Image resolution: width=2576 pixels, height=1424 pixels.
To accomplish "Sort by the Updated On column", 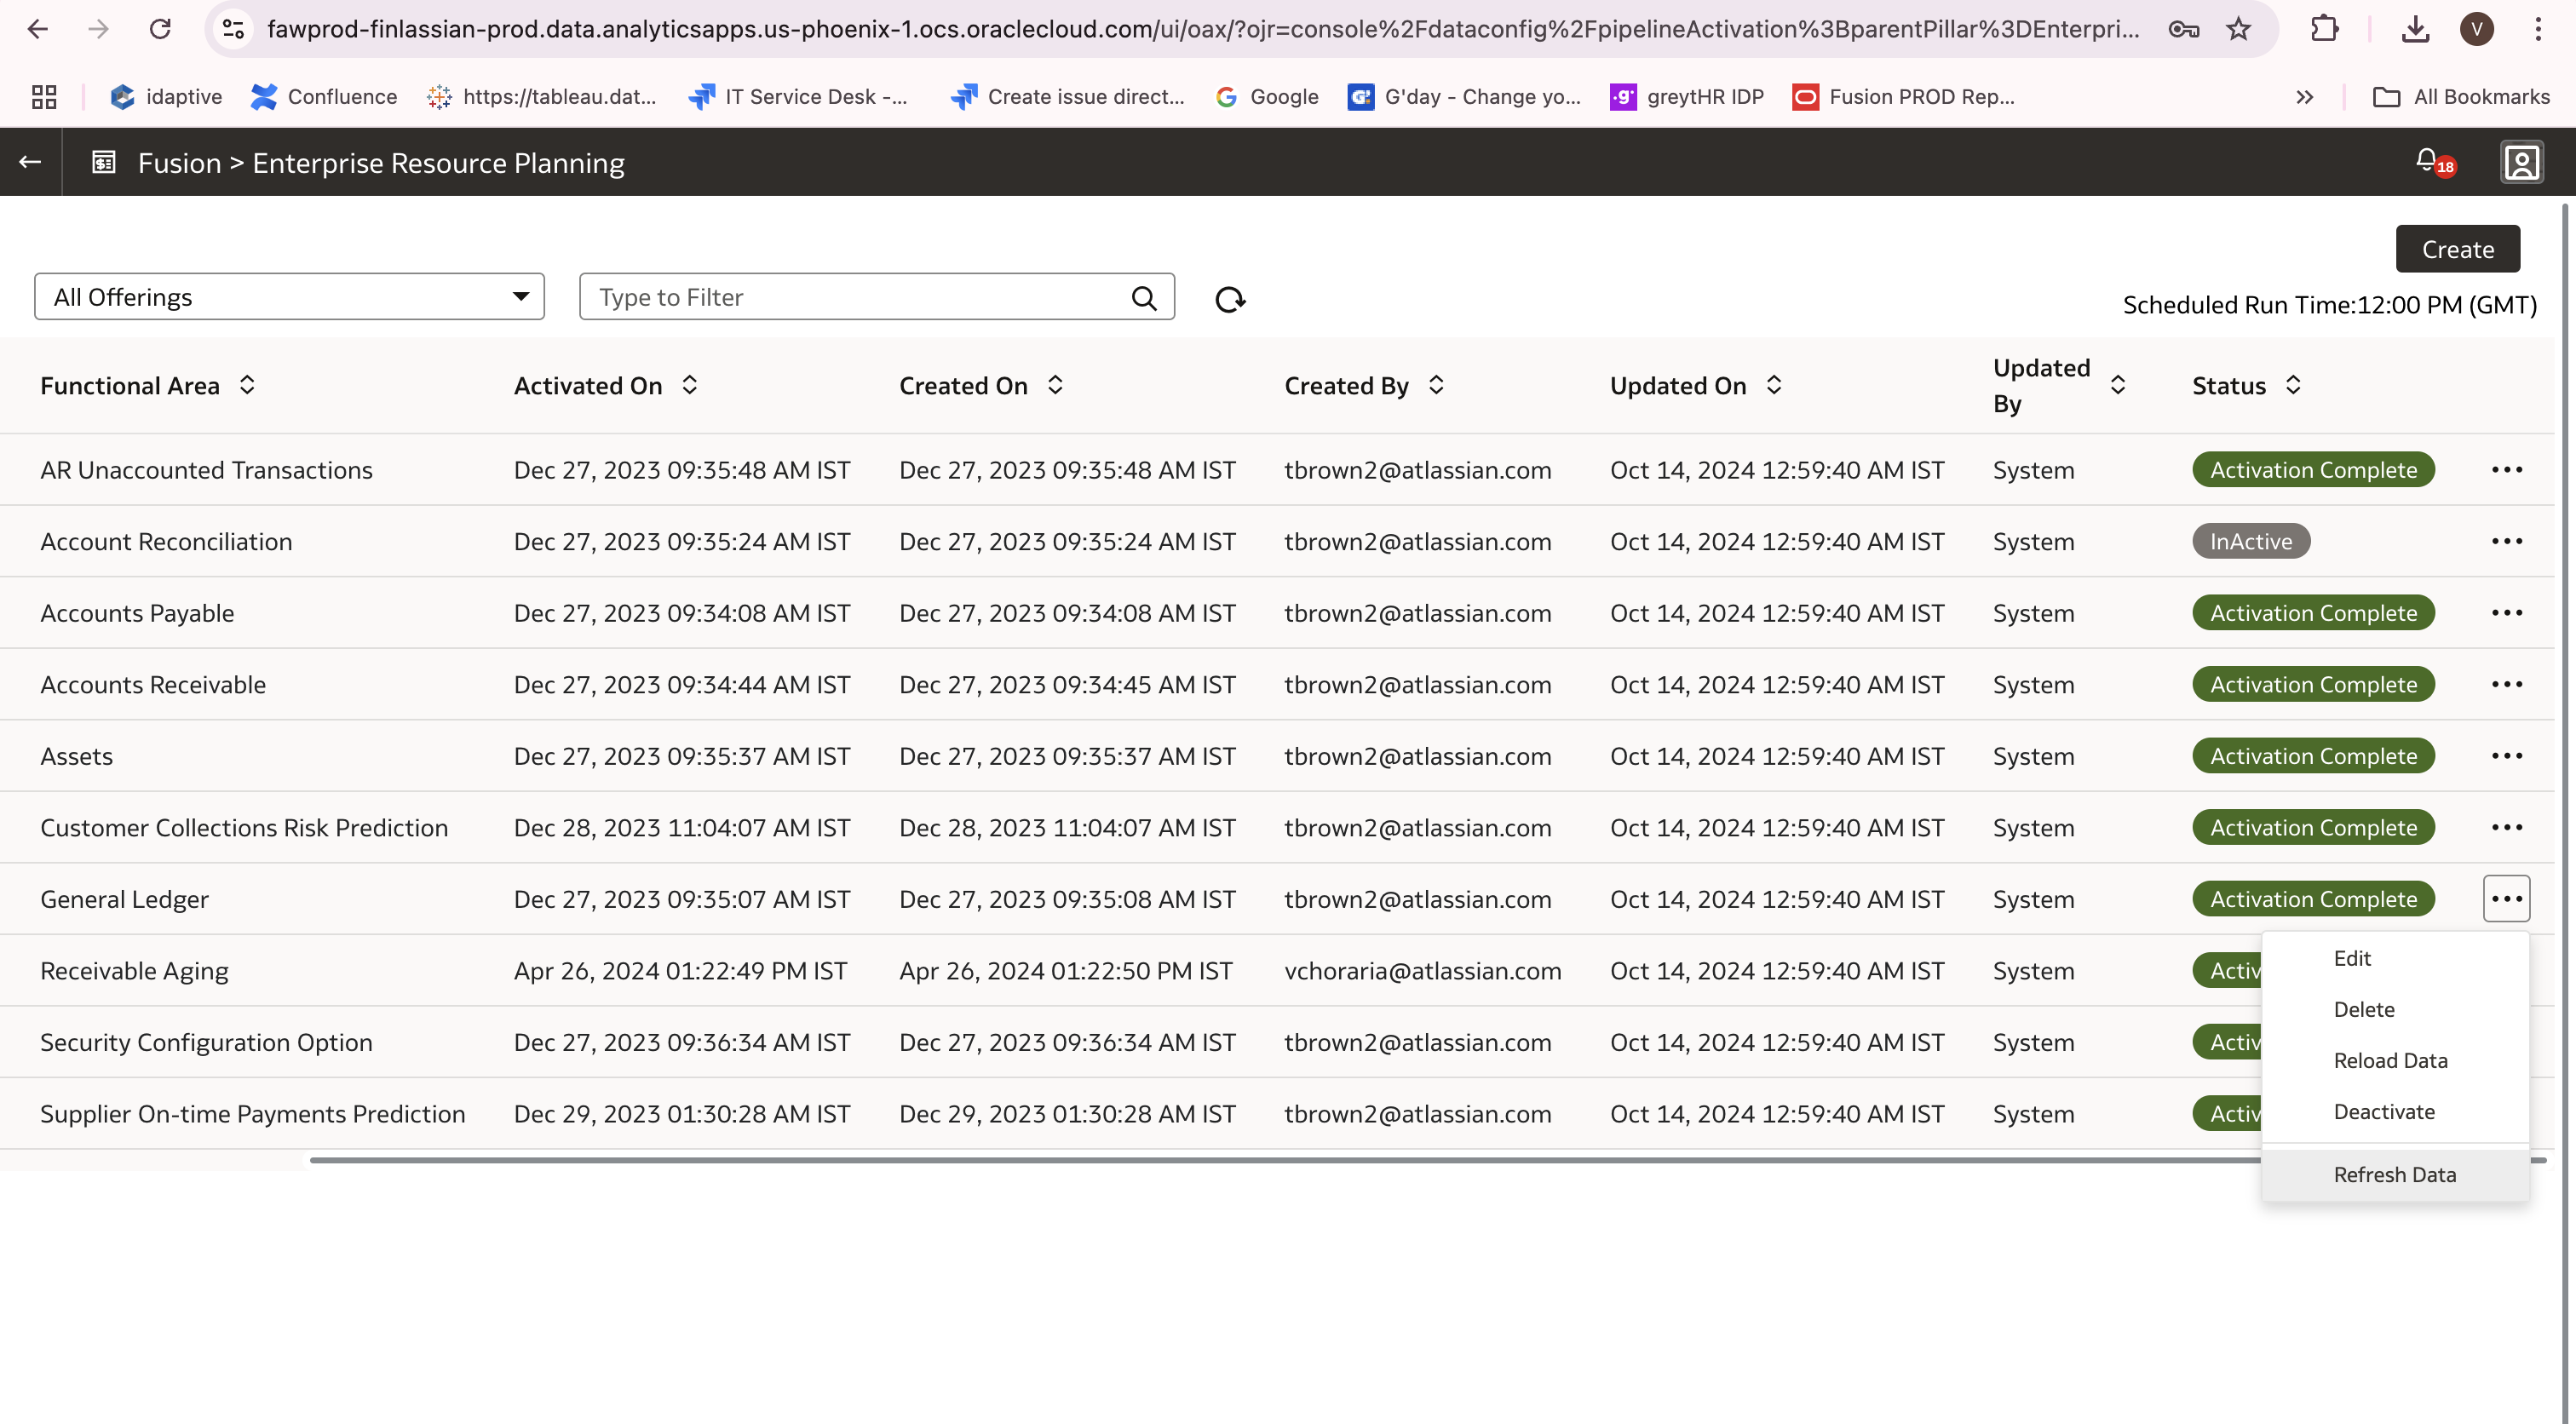I will coord(1774,385).
